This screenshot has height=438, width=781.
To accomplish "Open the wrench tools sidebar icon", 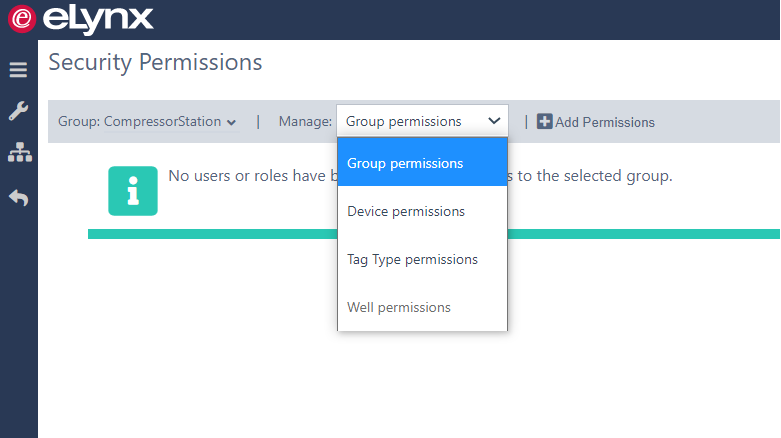I will pyautogui.click(x=18, y=111).
